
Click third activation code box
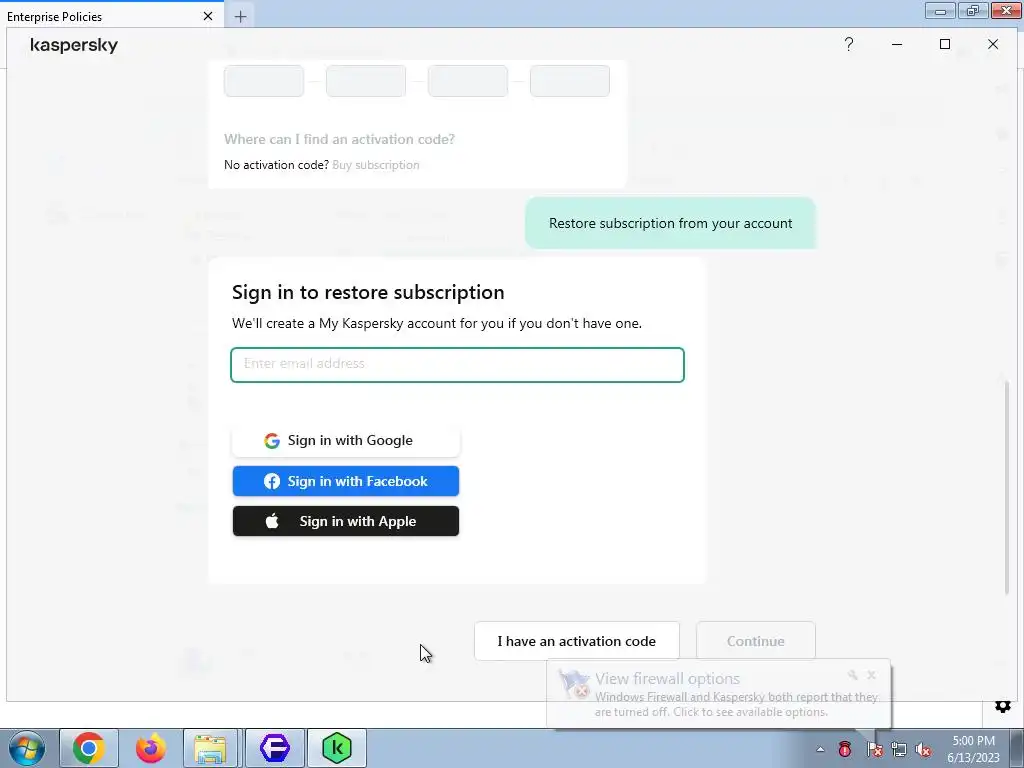point(468,81)
